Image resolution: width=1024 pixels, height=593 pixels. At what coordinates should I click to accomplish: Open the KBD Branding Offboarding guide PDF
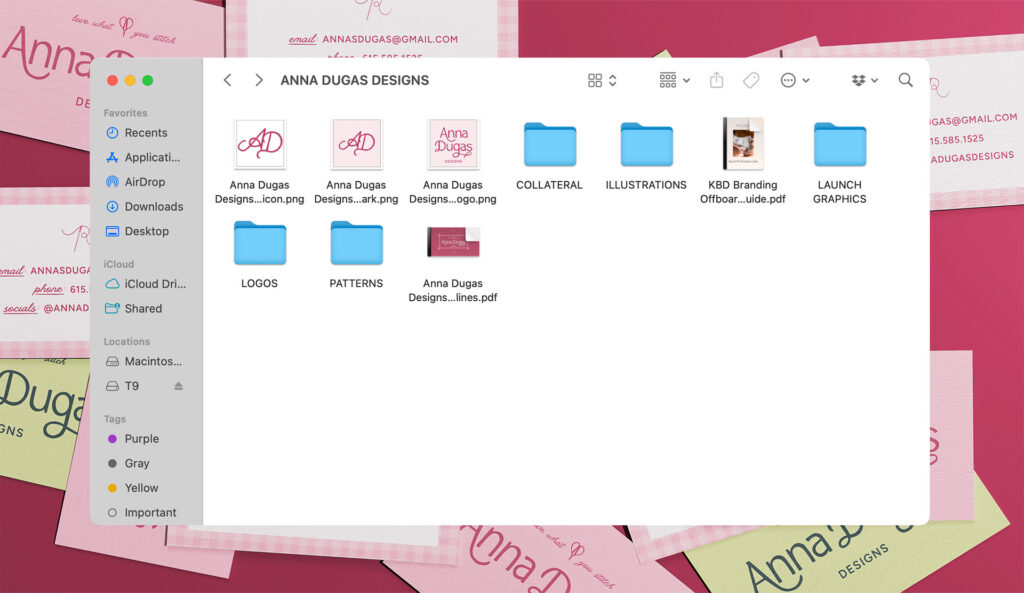click(x=742, y=143)
